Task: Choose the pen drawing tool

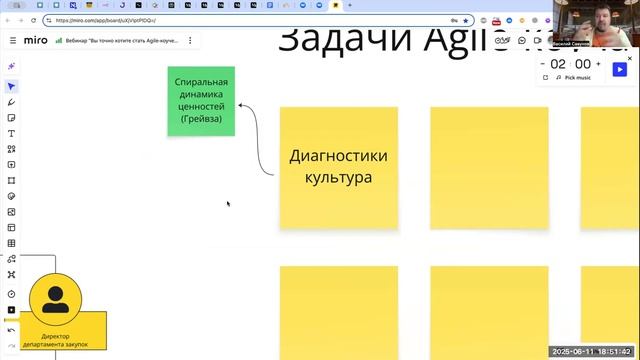Action: click(x=11, y=102)
